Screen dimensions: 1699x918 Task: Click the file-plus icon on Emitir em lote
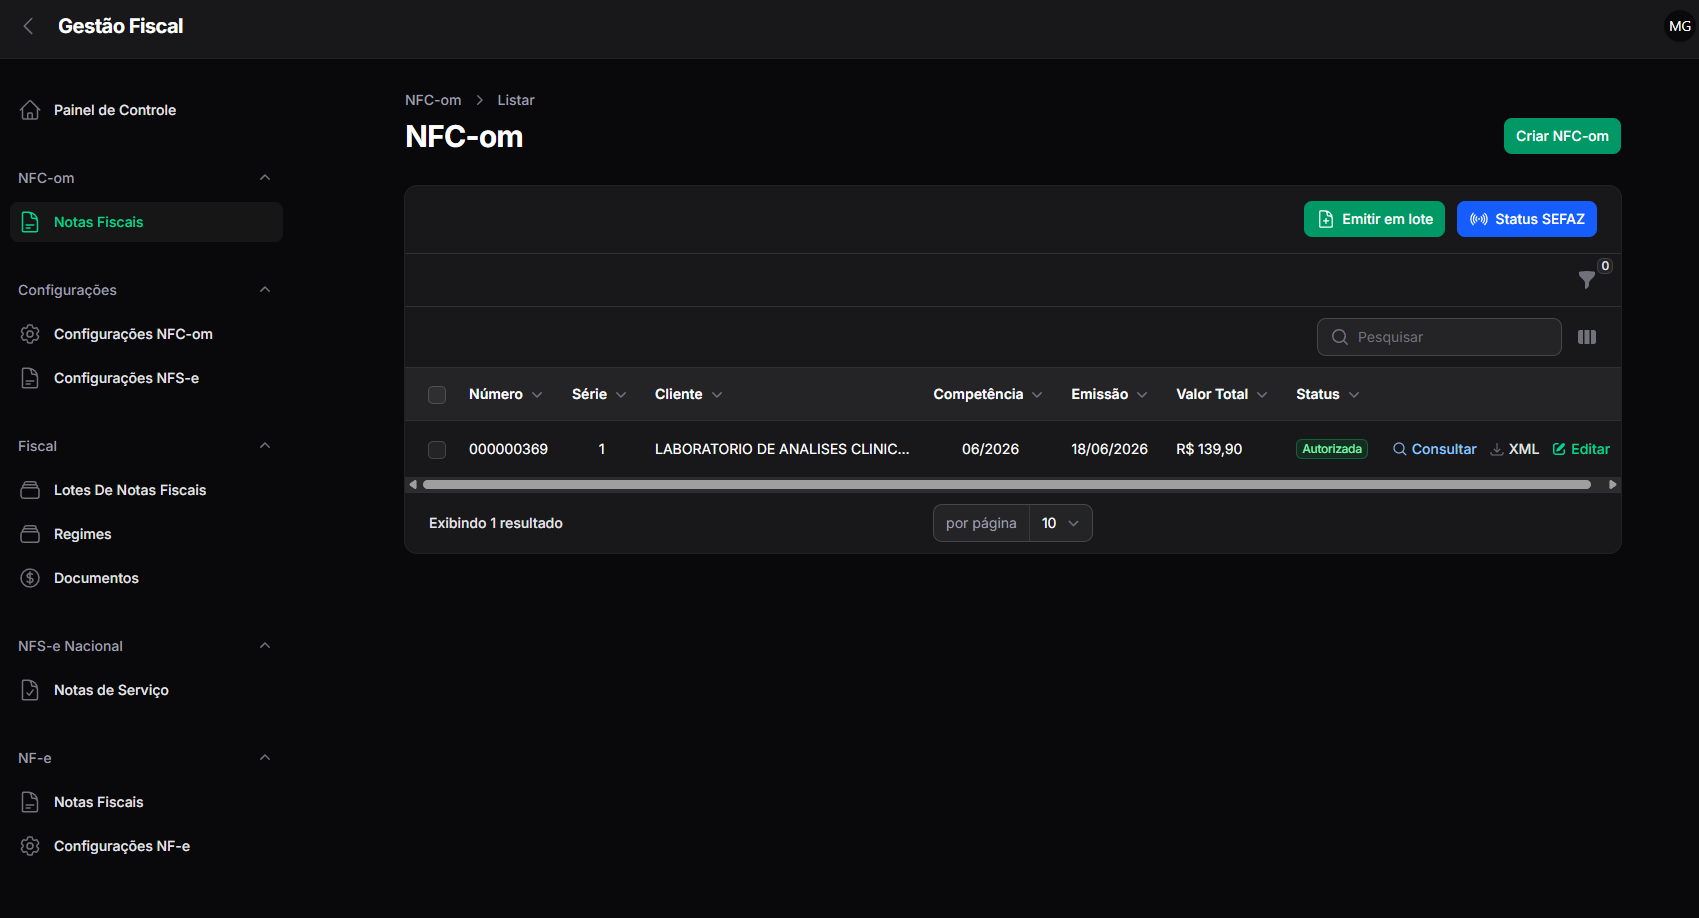pyautogui.click(x=1326, y=219)
